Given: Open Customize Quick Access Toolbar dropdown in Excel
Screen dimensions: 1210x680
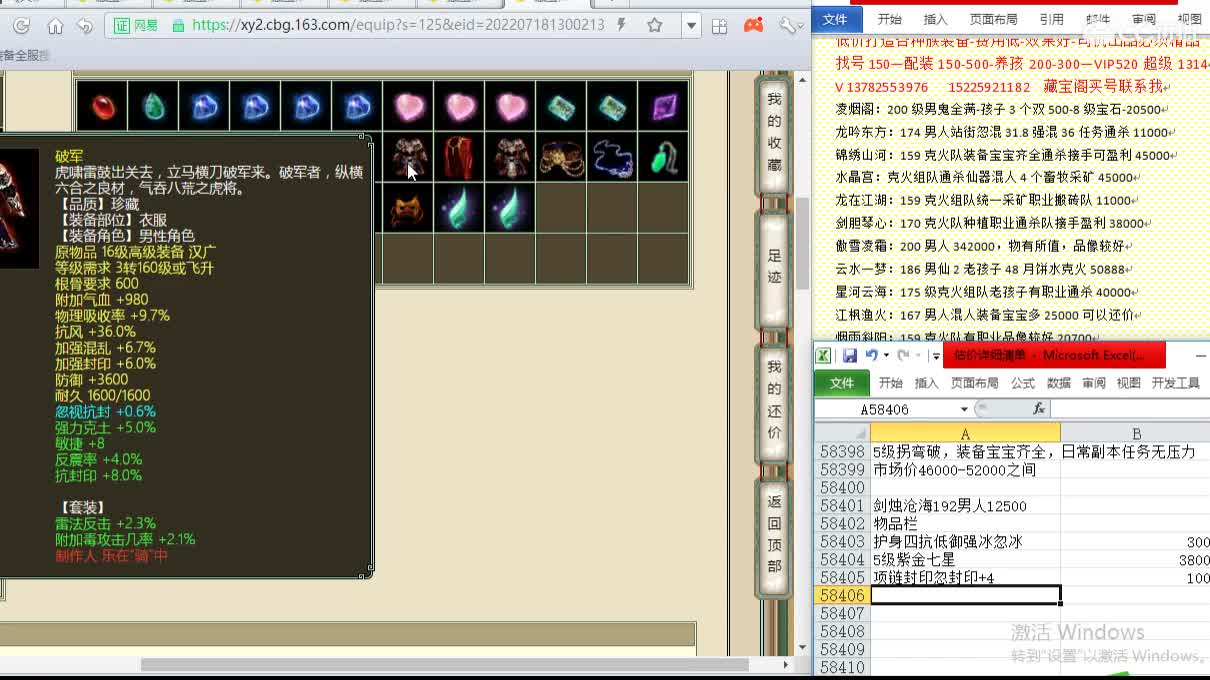Looking at the screenshot, I should point(935,356).
